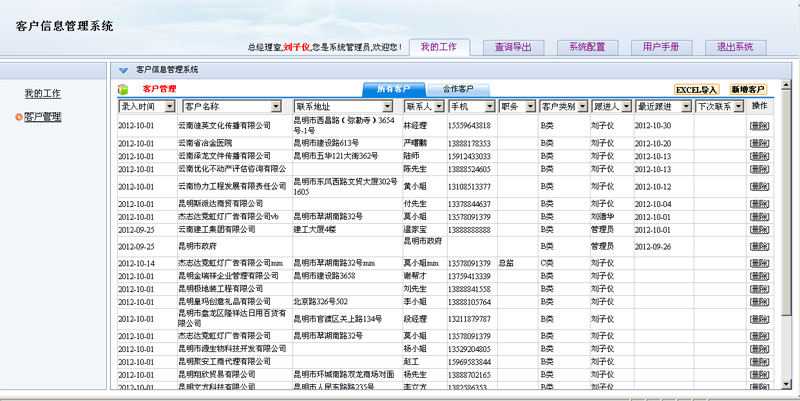This screenshot has width=800, height=401.
Task: Delete the 云南迪英文化传播有限公司 row
Action: click(x=759, y=125)
